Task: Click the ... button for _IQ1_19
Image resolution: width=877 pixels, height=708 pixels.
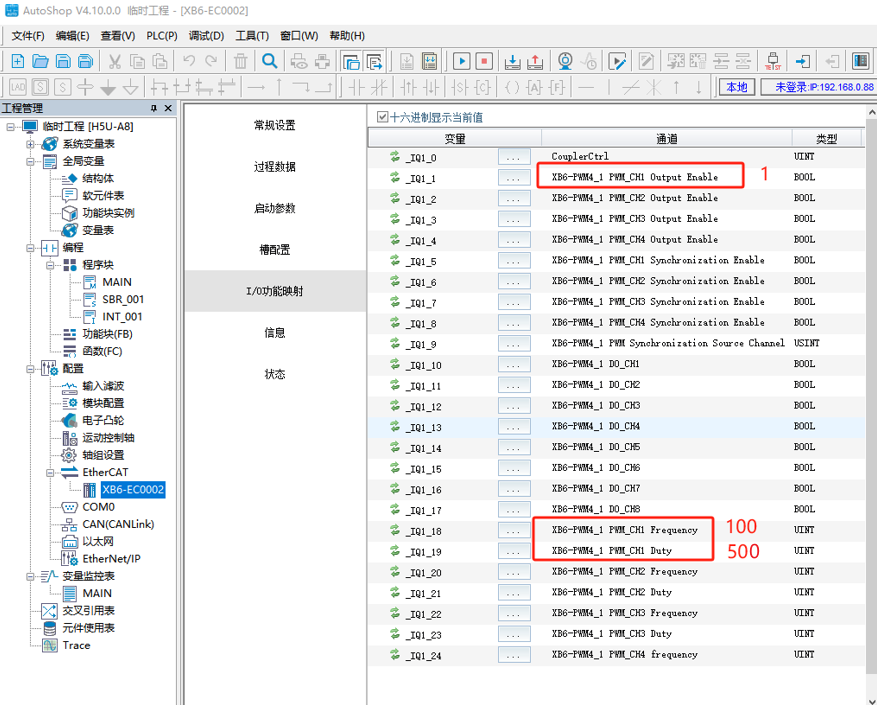Action: click(513, 551)
